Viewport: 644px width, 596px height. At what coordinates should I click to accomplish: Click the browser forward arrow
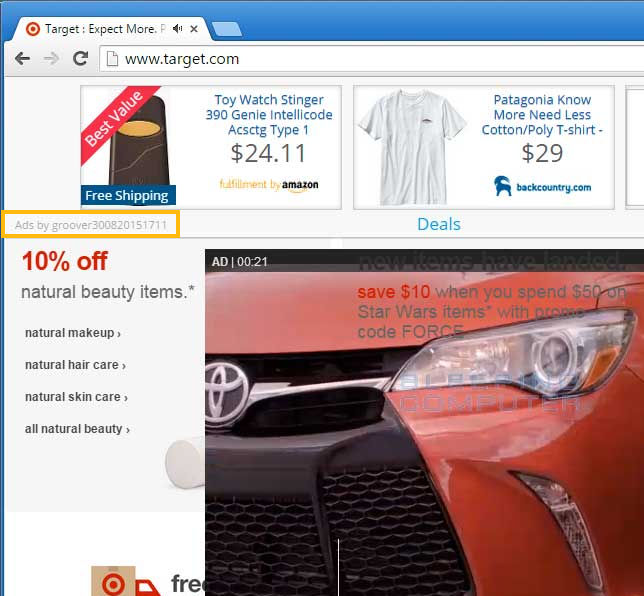51,59
